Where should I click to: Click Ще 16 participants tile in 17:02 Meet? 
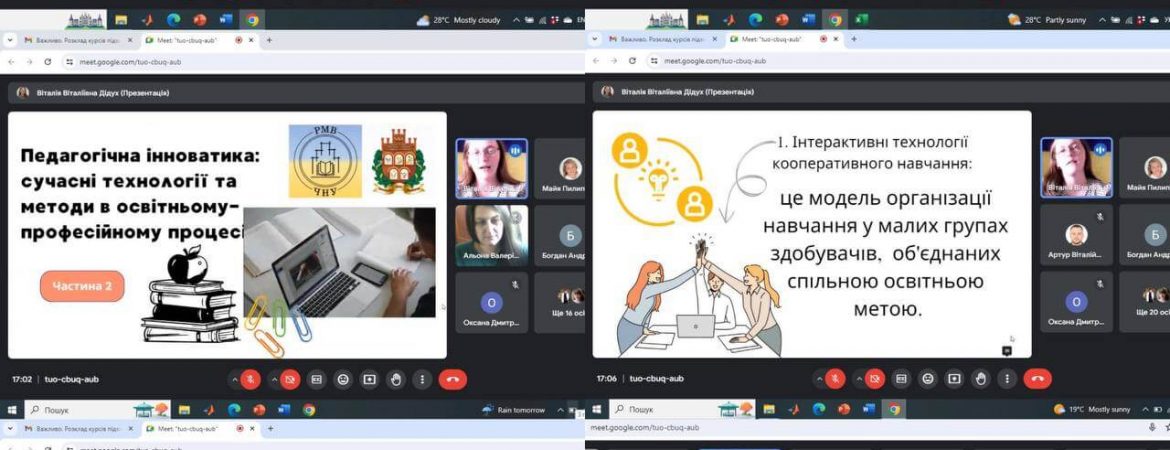pos(560,301)
